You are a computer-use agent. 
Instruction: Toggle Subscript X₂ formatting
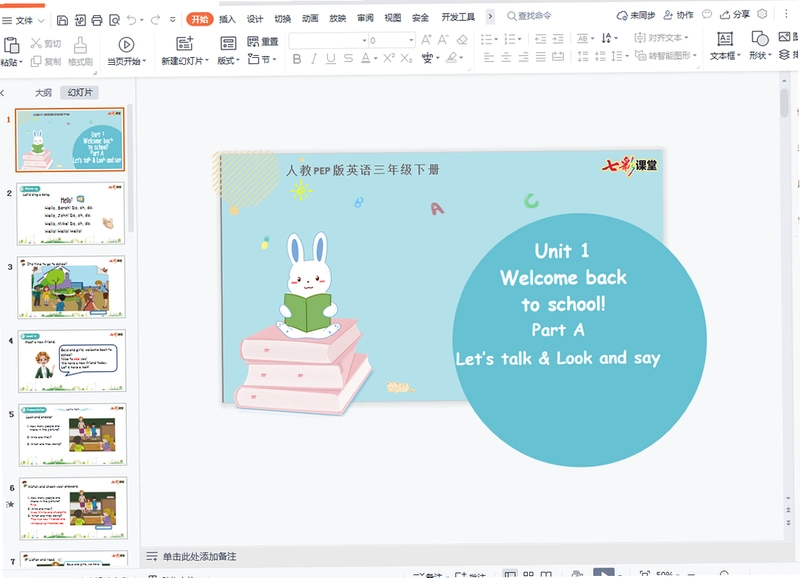pos(406,59)
